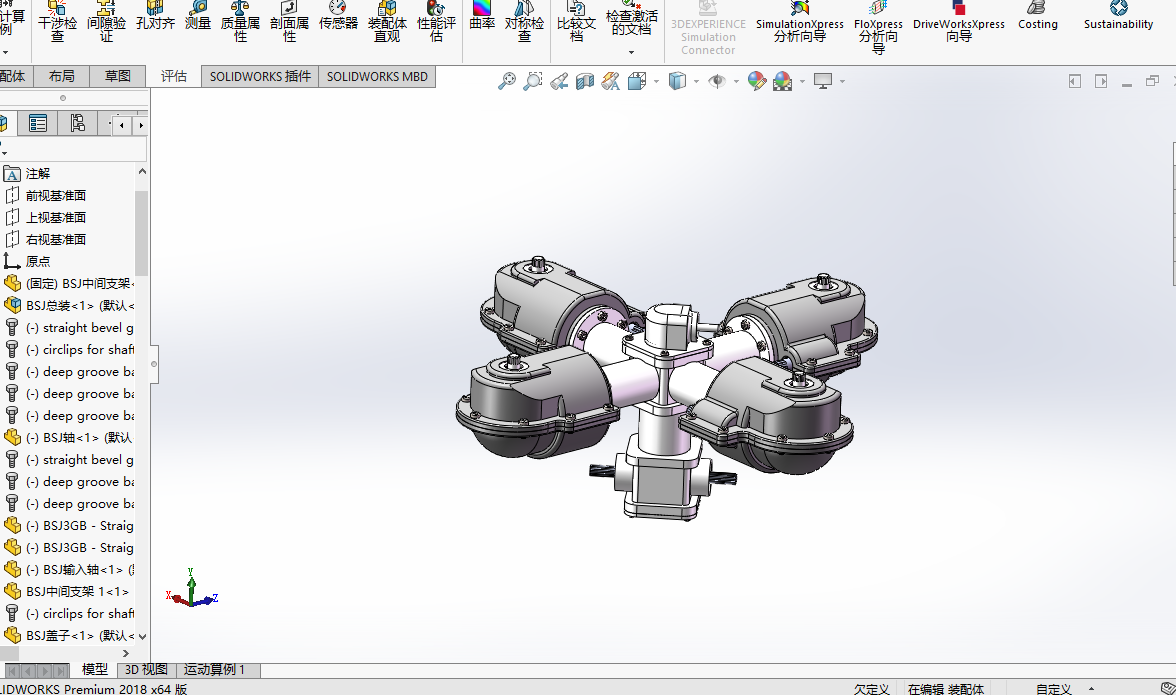Image resolution: width=1176 pixels, height=695 pixels.
Task: Launch the 孔对齐 hole alignment check
Action: (155, 16)
